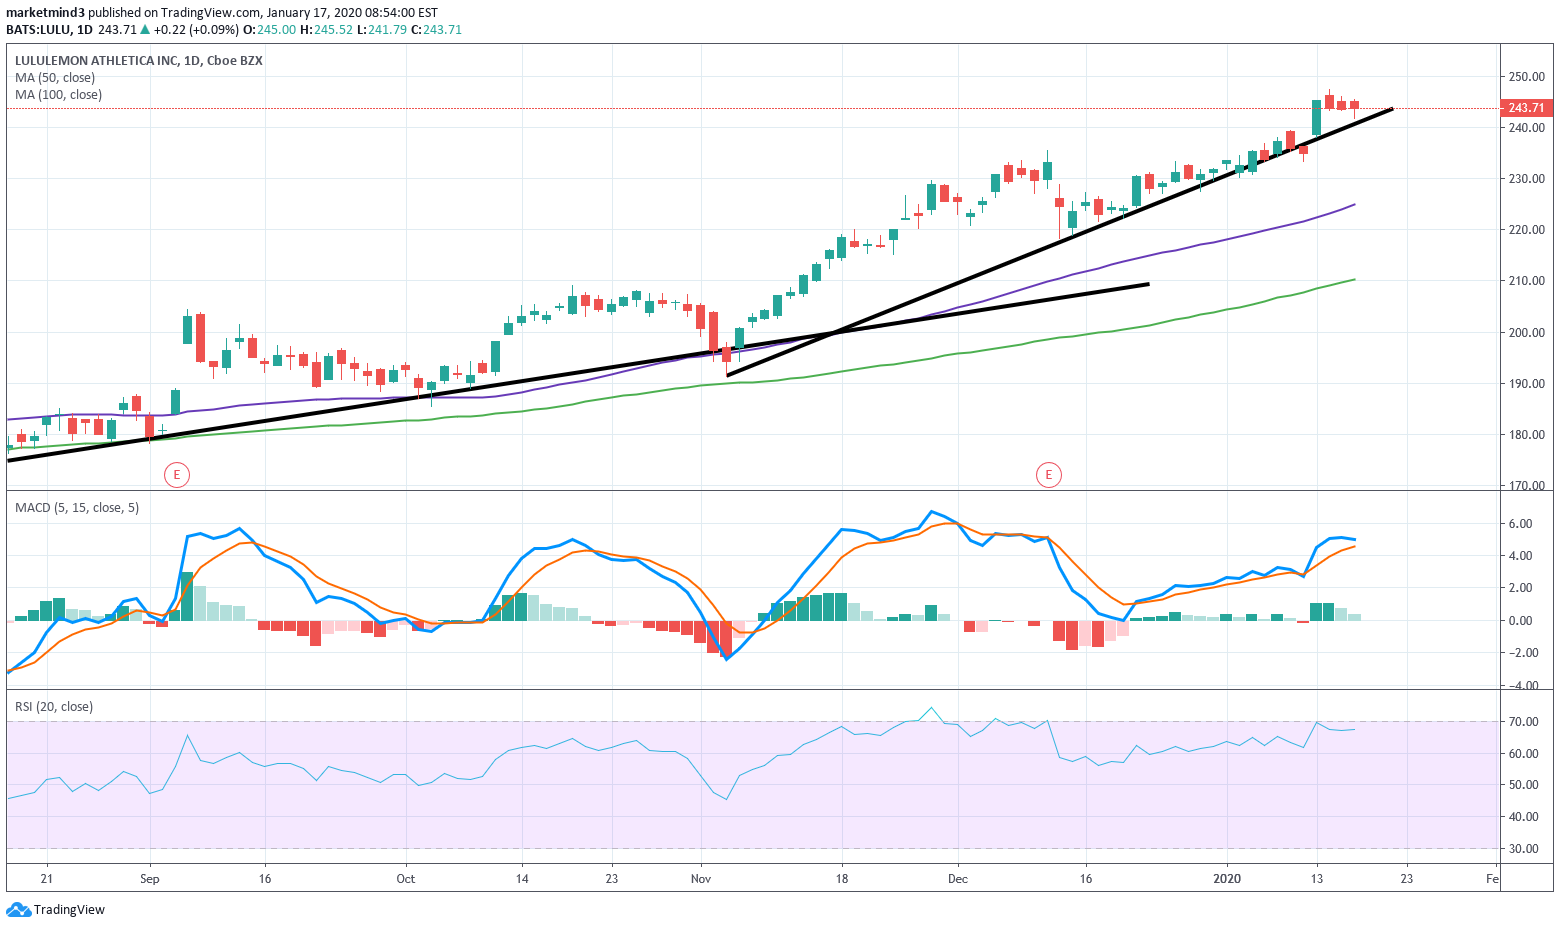Viewport: 1560px width, 928px height.
Task: Click the TradingView cloud logo icon
Action: 18,910
